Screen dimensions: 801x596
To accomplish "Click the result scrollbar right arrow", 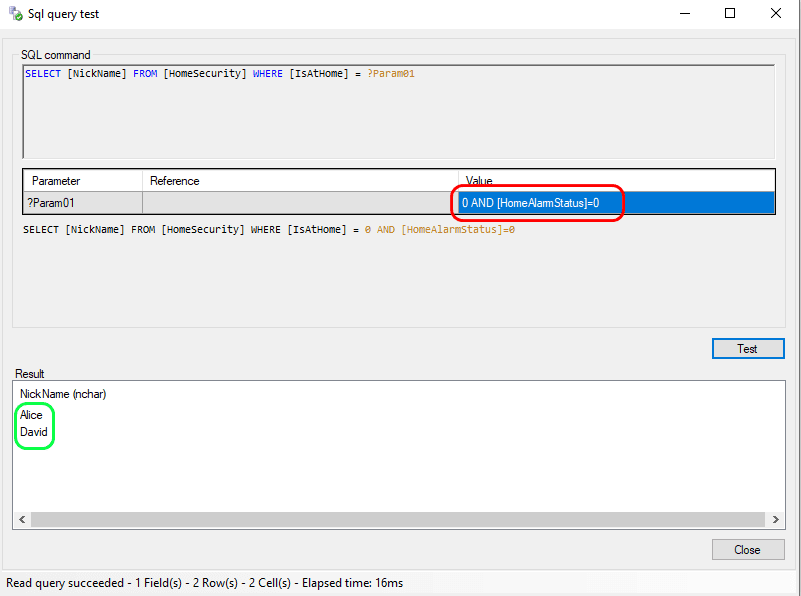I will 775,520.
